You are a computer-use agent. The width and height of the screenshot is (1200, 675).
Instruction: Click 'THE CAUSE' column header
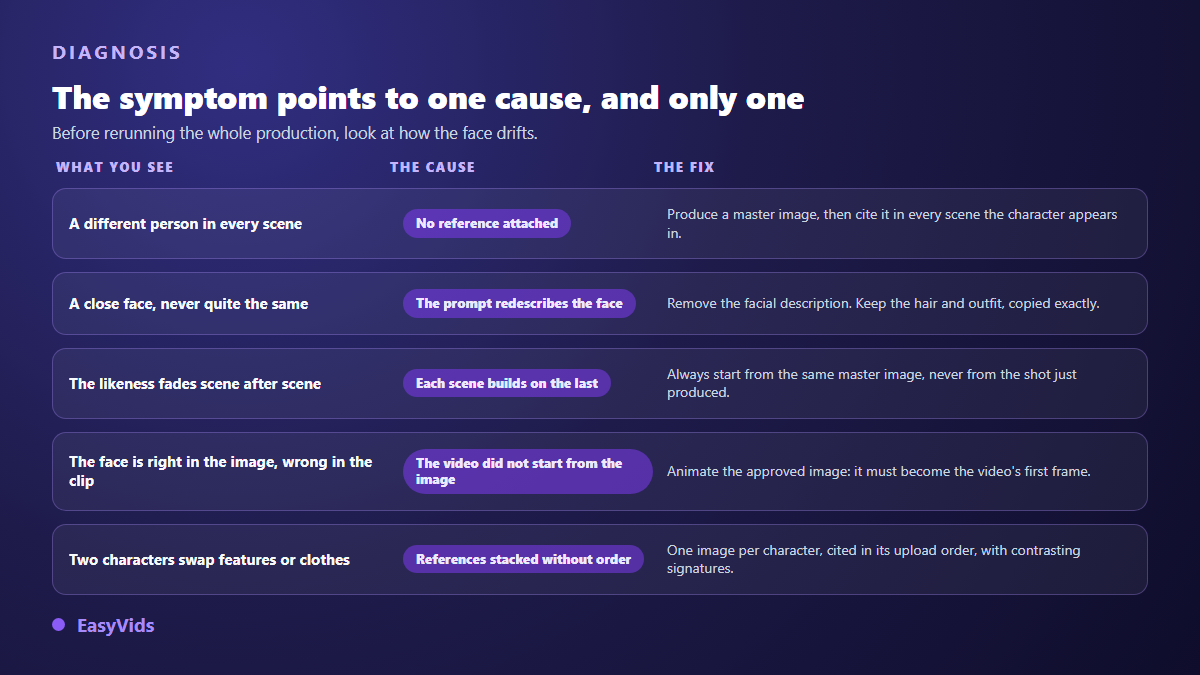click(x=433, y=167)
